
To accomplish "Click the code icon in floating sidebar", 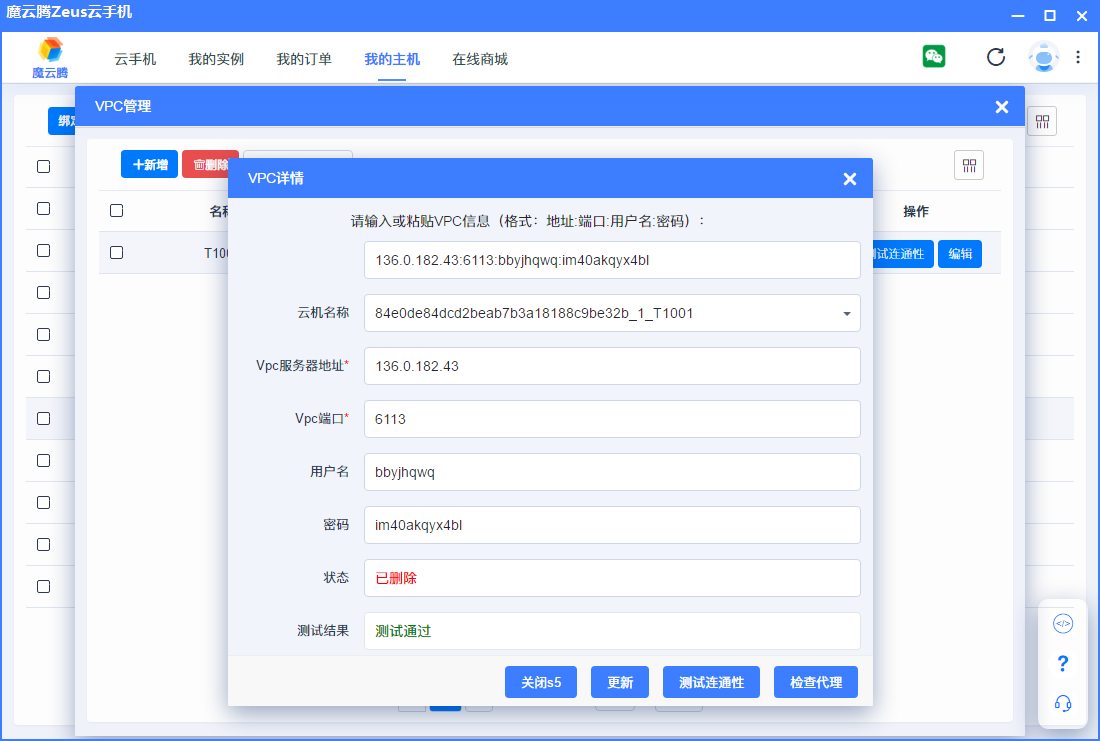I will click(1063, 624).
